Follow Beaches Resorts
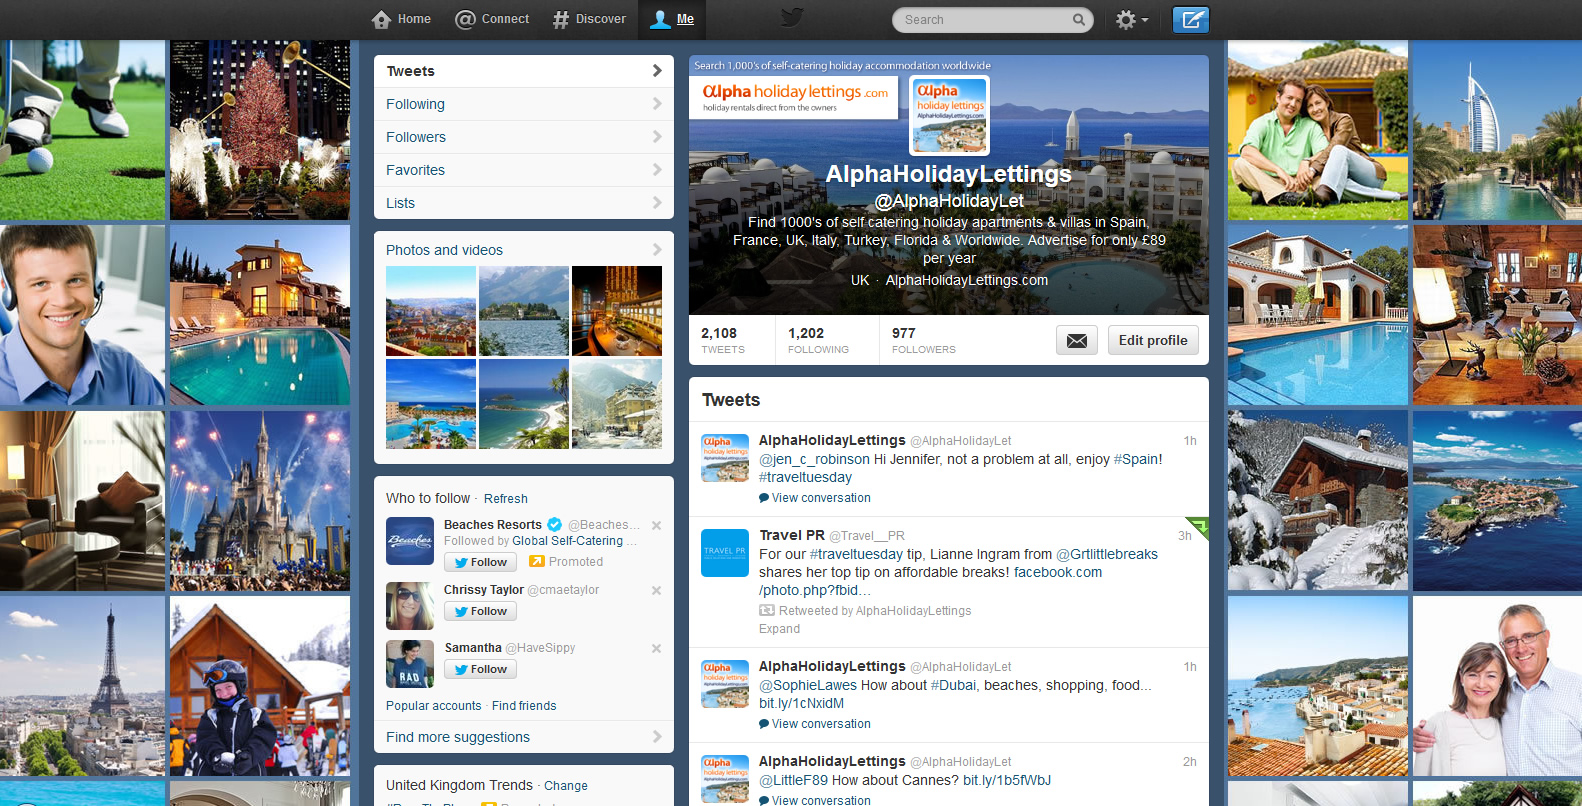Viewport: 1582px width, 806px height. click(x=480, y=562)
